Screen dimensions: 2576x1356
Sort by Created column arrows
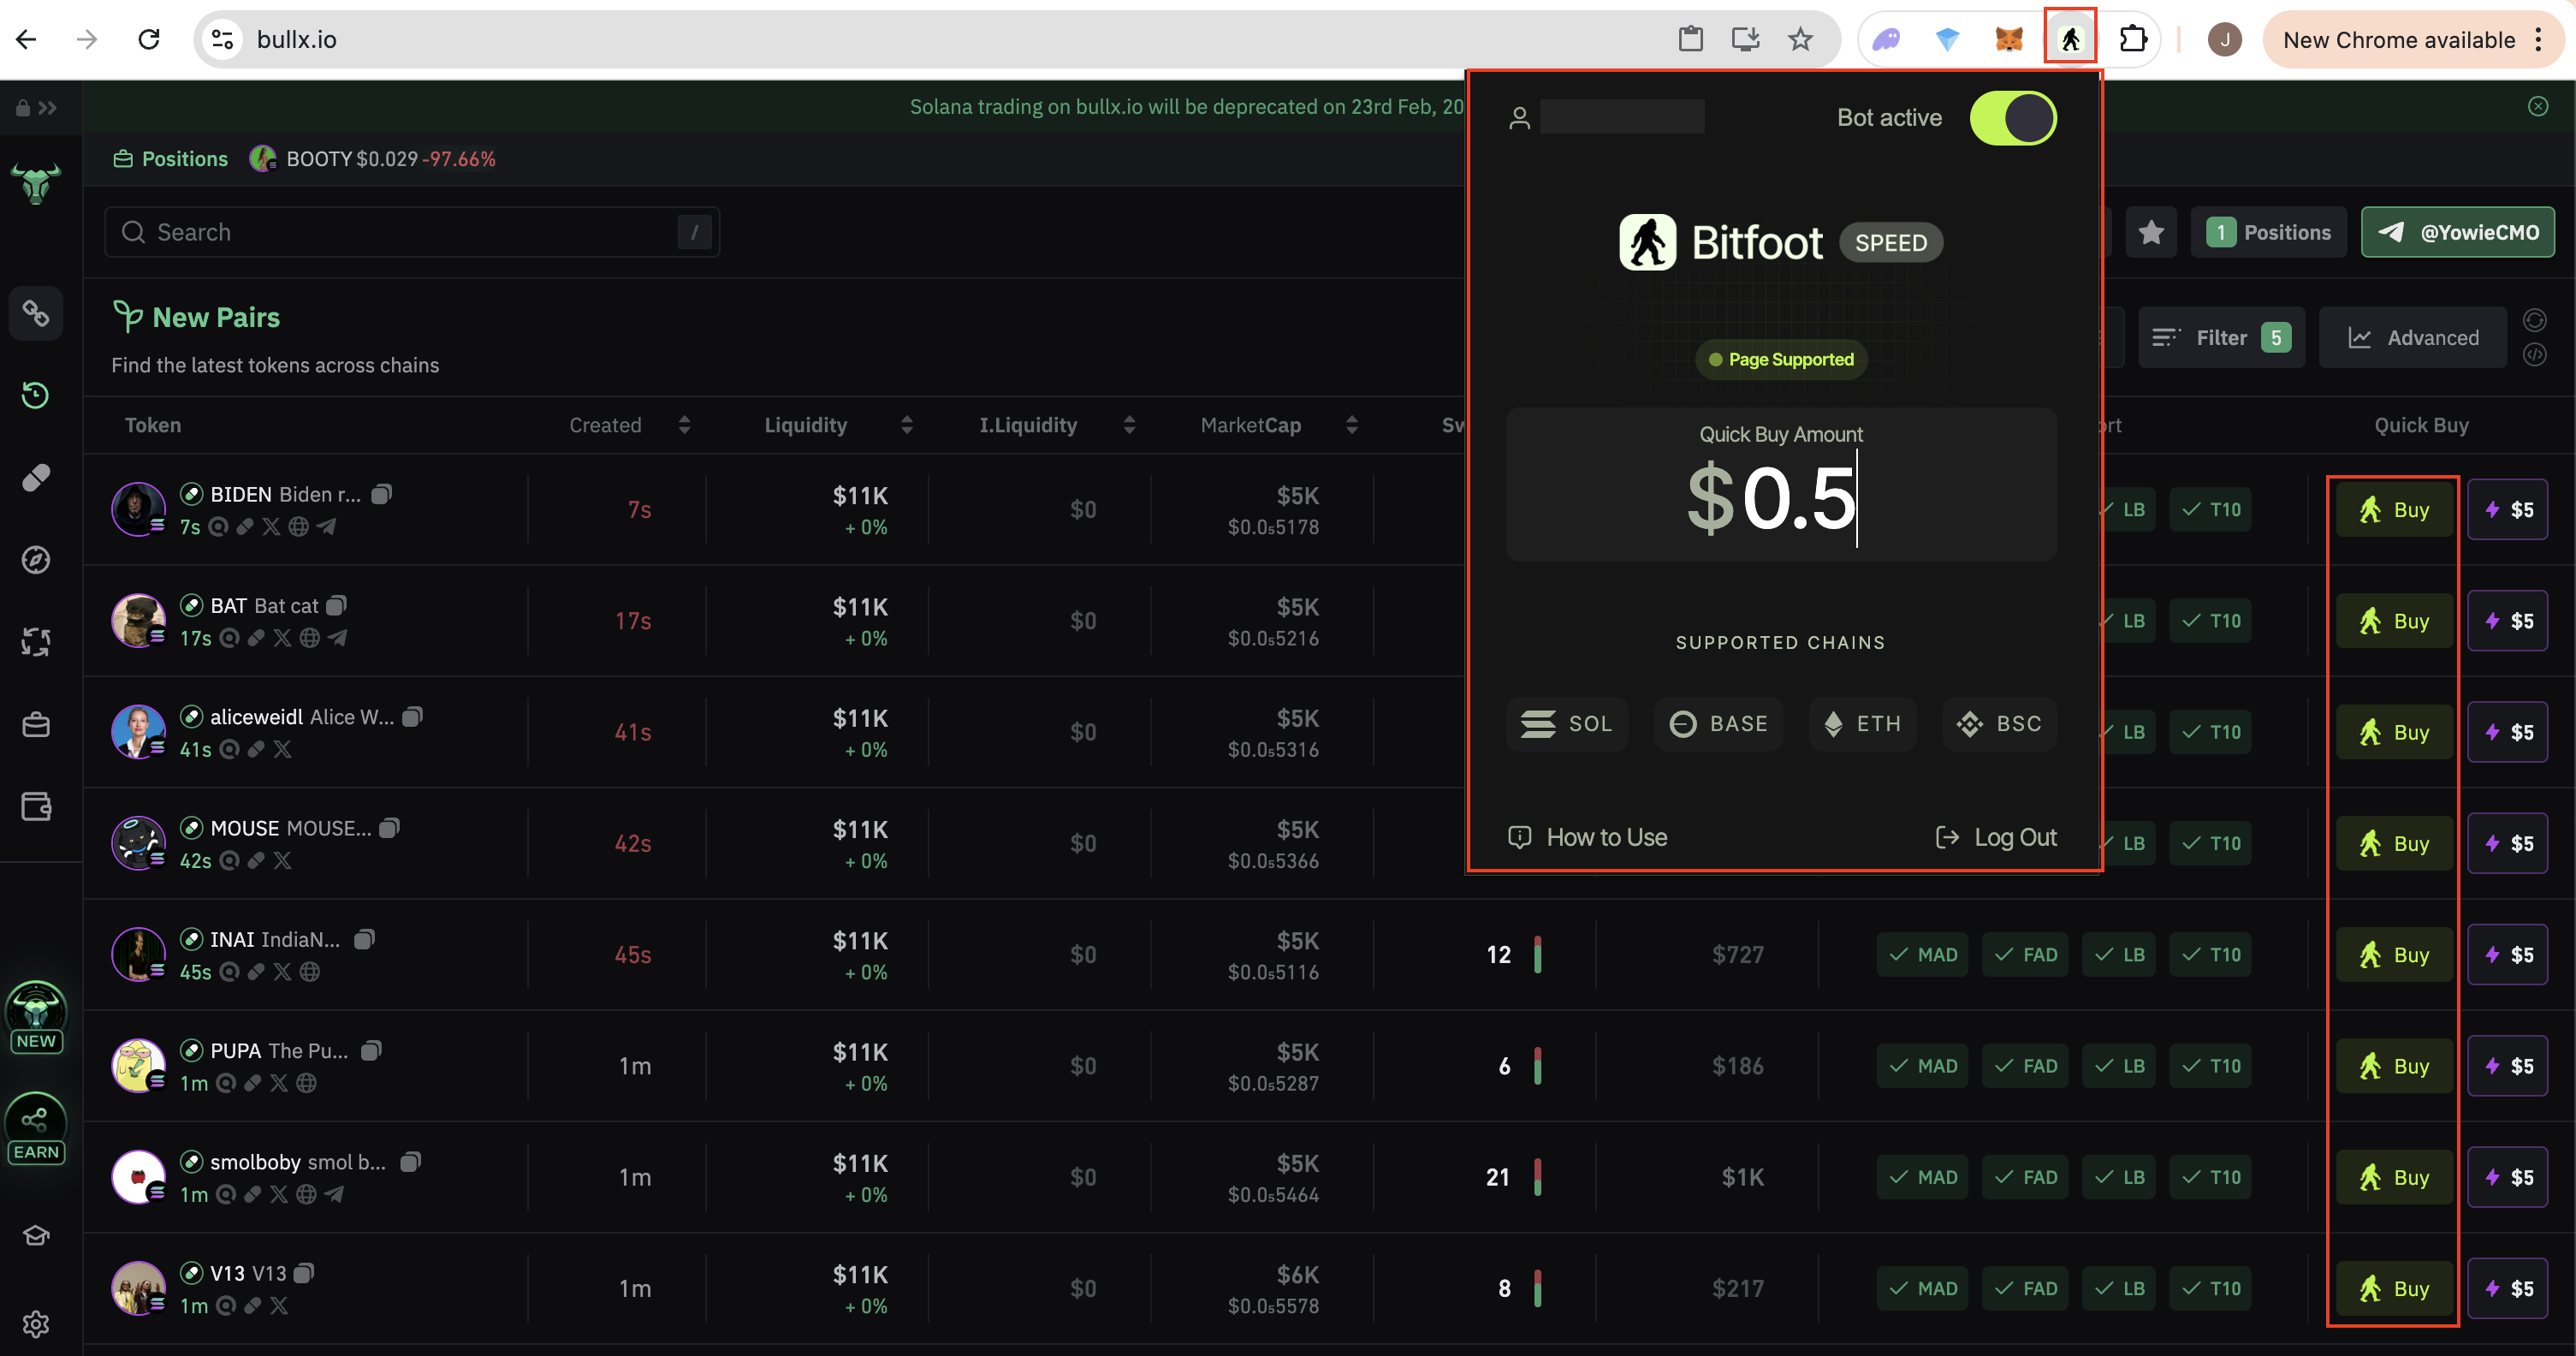(684, 425)
